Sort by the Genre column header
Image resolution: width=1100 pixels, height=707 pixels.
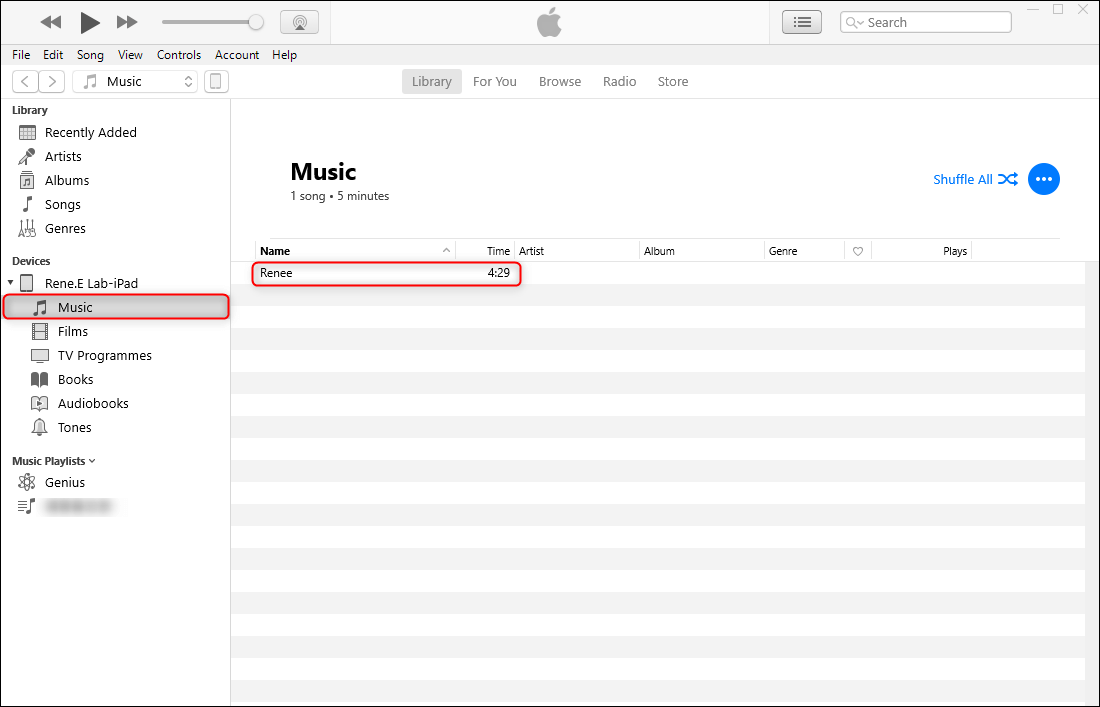(805, 251)
